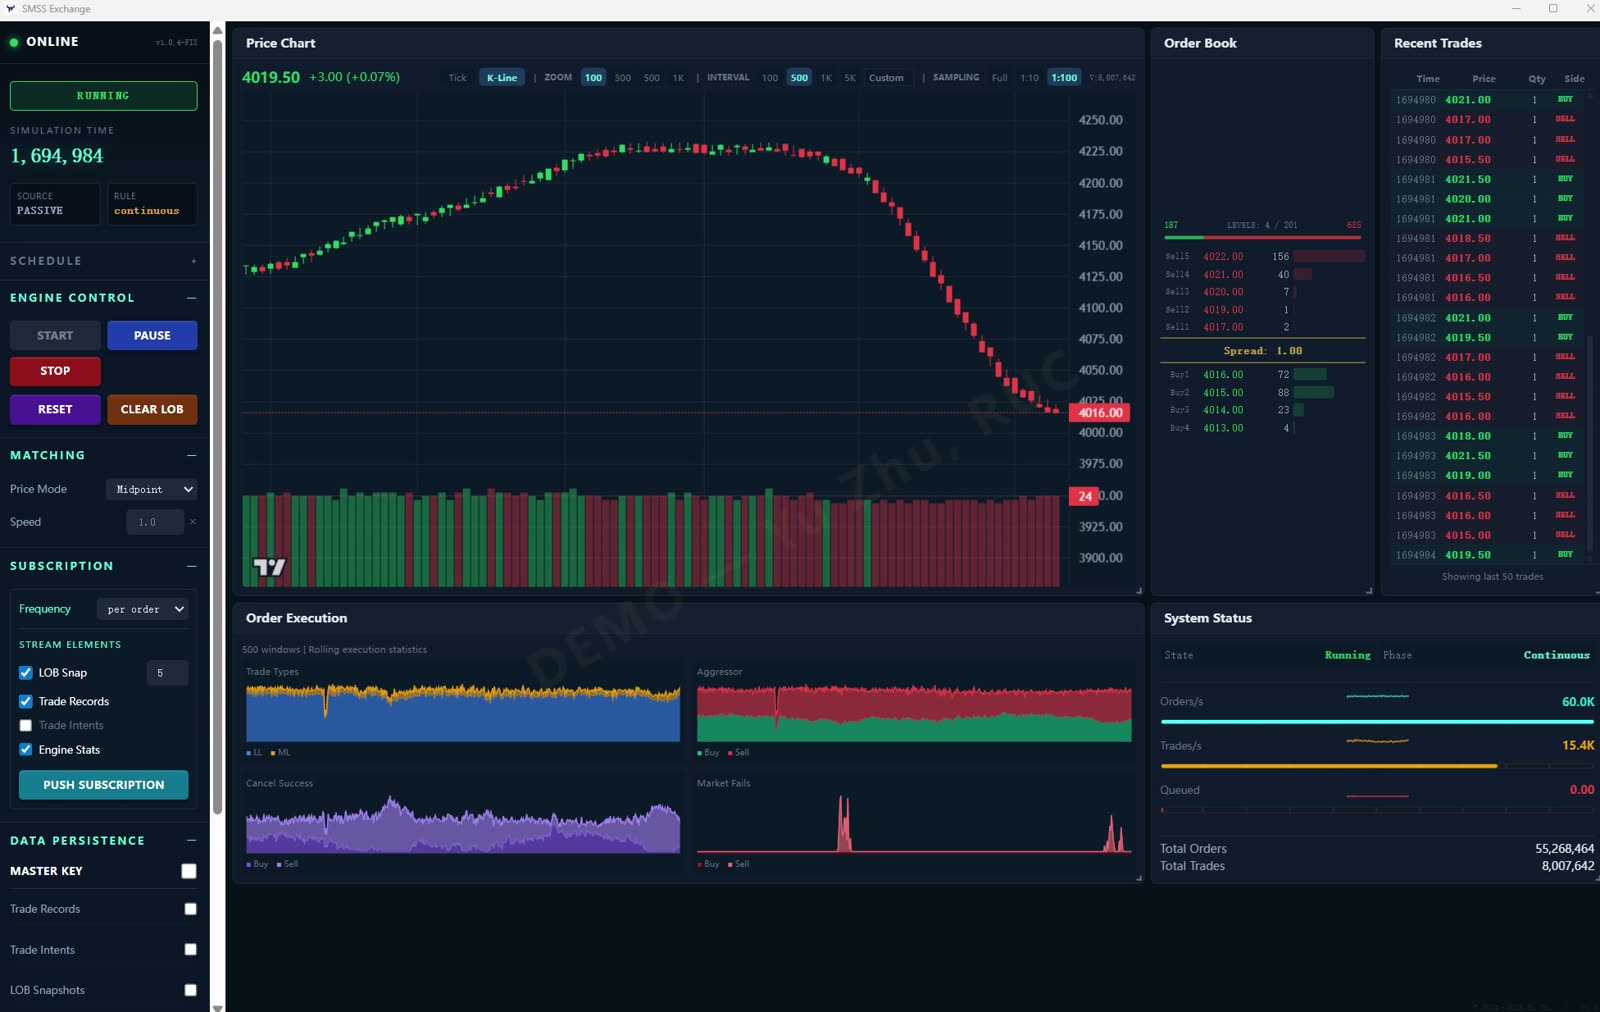Viewport: 1600px width, 1012px height.
Task: Click the Market Fails chart
Action: pos(914,823)
